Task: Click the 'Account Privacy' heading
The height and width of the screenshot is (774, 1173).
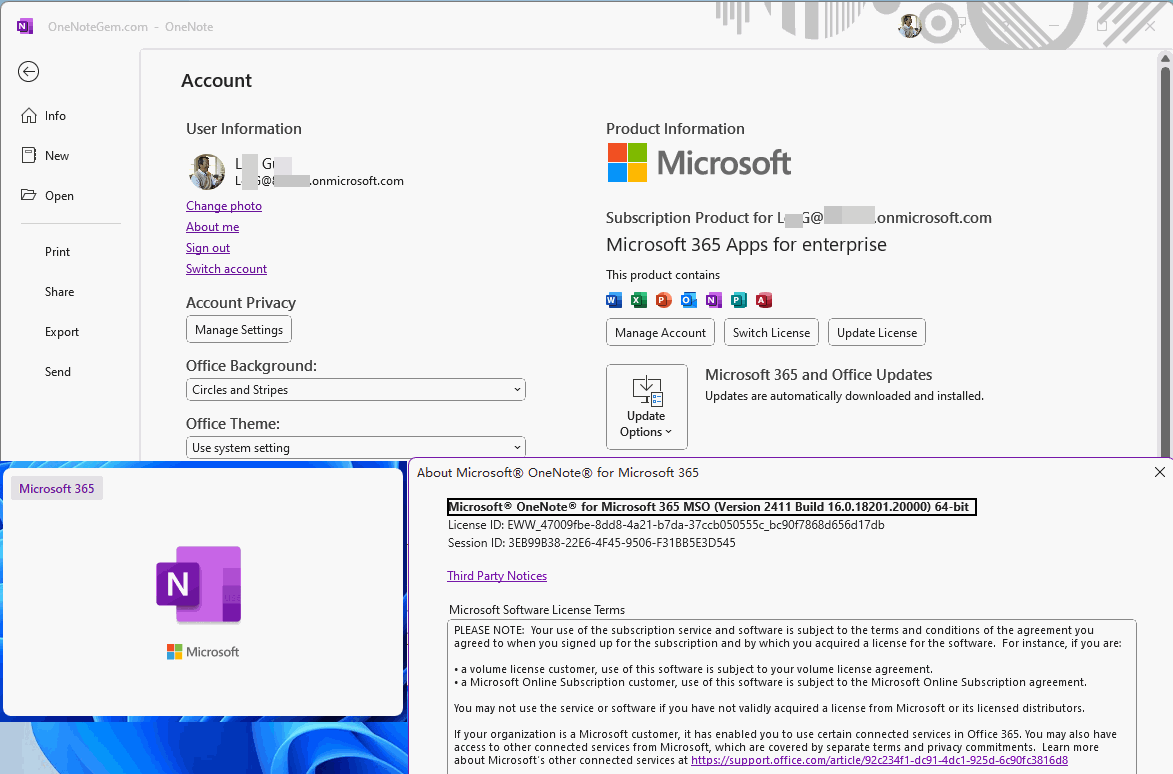Action: [241, 302]
